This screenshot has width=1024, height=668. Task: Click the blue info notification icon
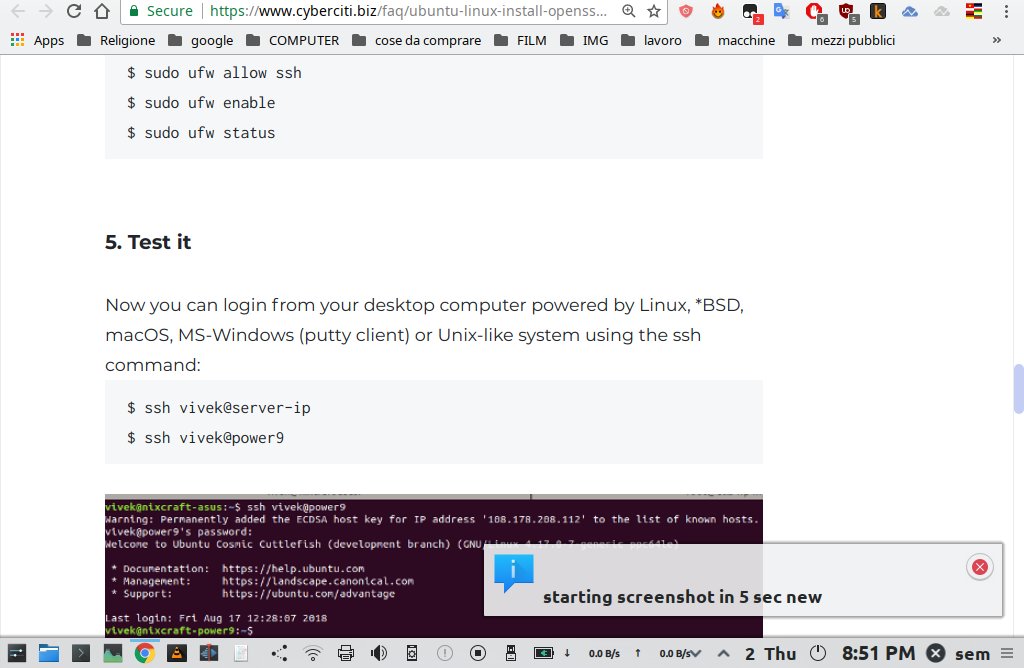tap(514, 573)
